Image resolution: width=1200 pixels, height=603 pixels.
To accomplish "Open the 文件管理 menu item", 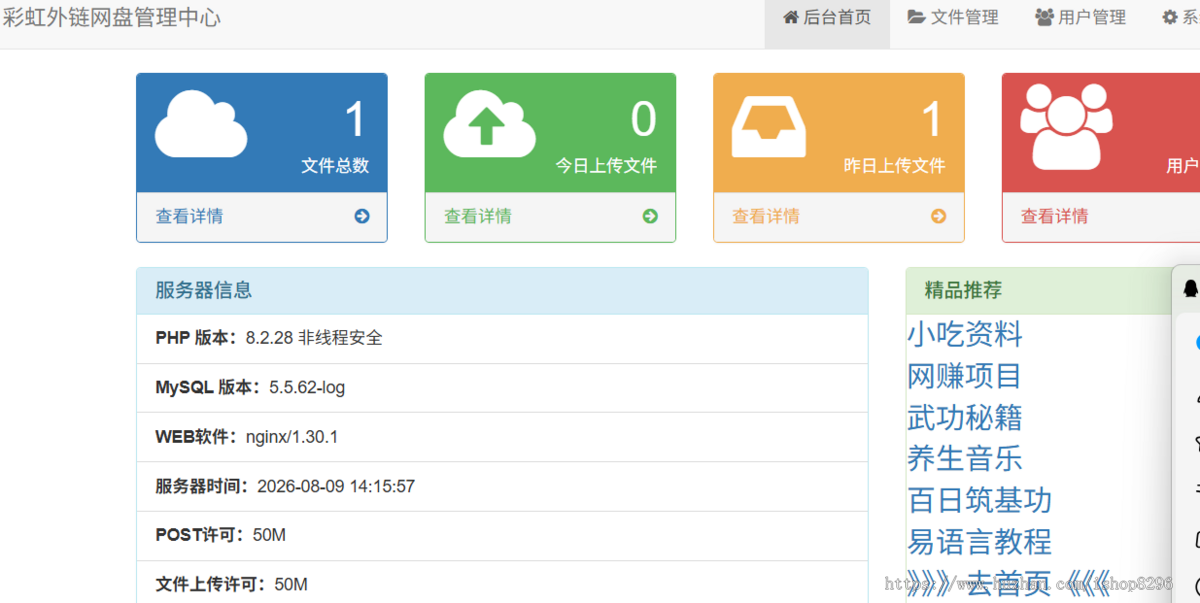I will [x=953, y=18].
